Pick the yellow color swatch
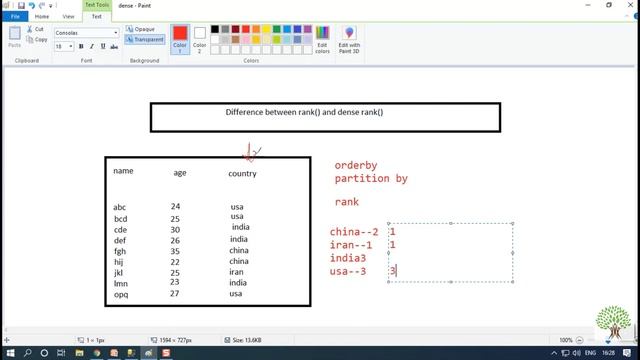This screenshot has width=640, height=360. (267, 29)
